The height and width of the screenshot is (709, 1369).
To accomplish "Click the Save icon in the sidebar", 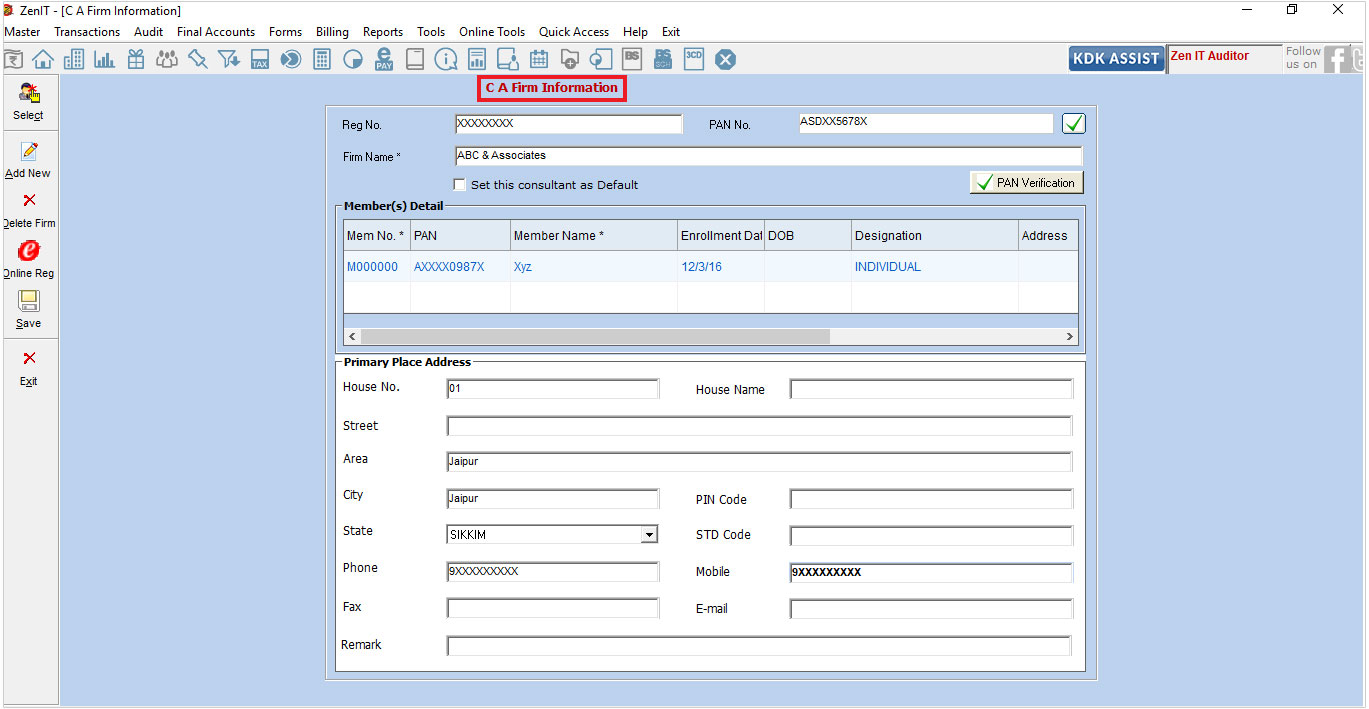I will pos(29,309).
